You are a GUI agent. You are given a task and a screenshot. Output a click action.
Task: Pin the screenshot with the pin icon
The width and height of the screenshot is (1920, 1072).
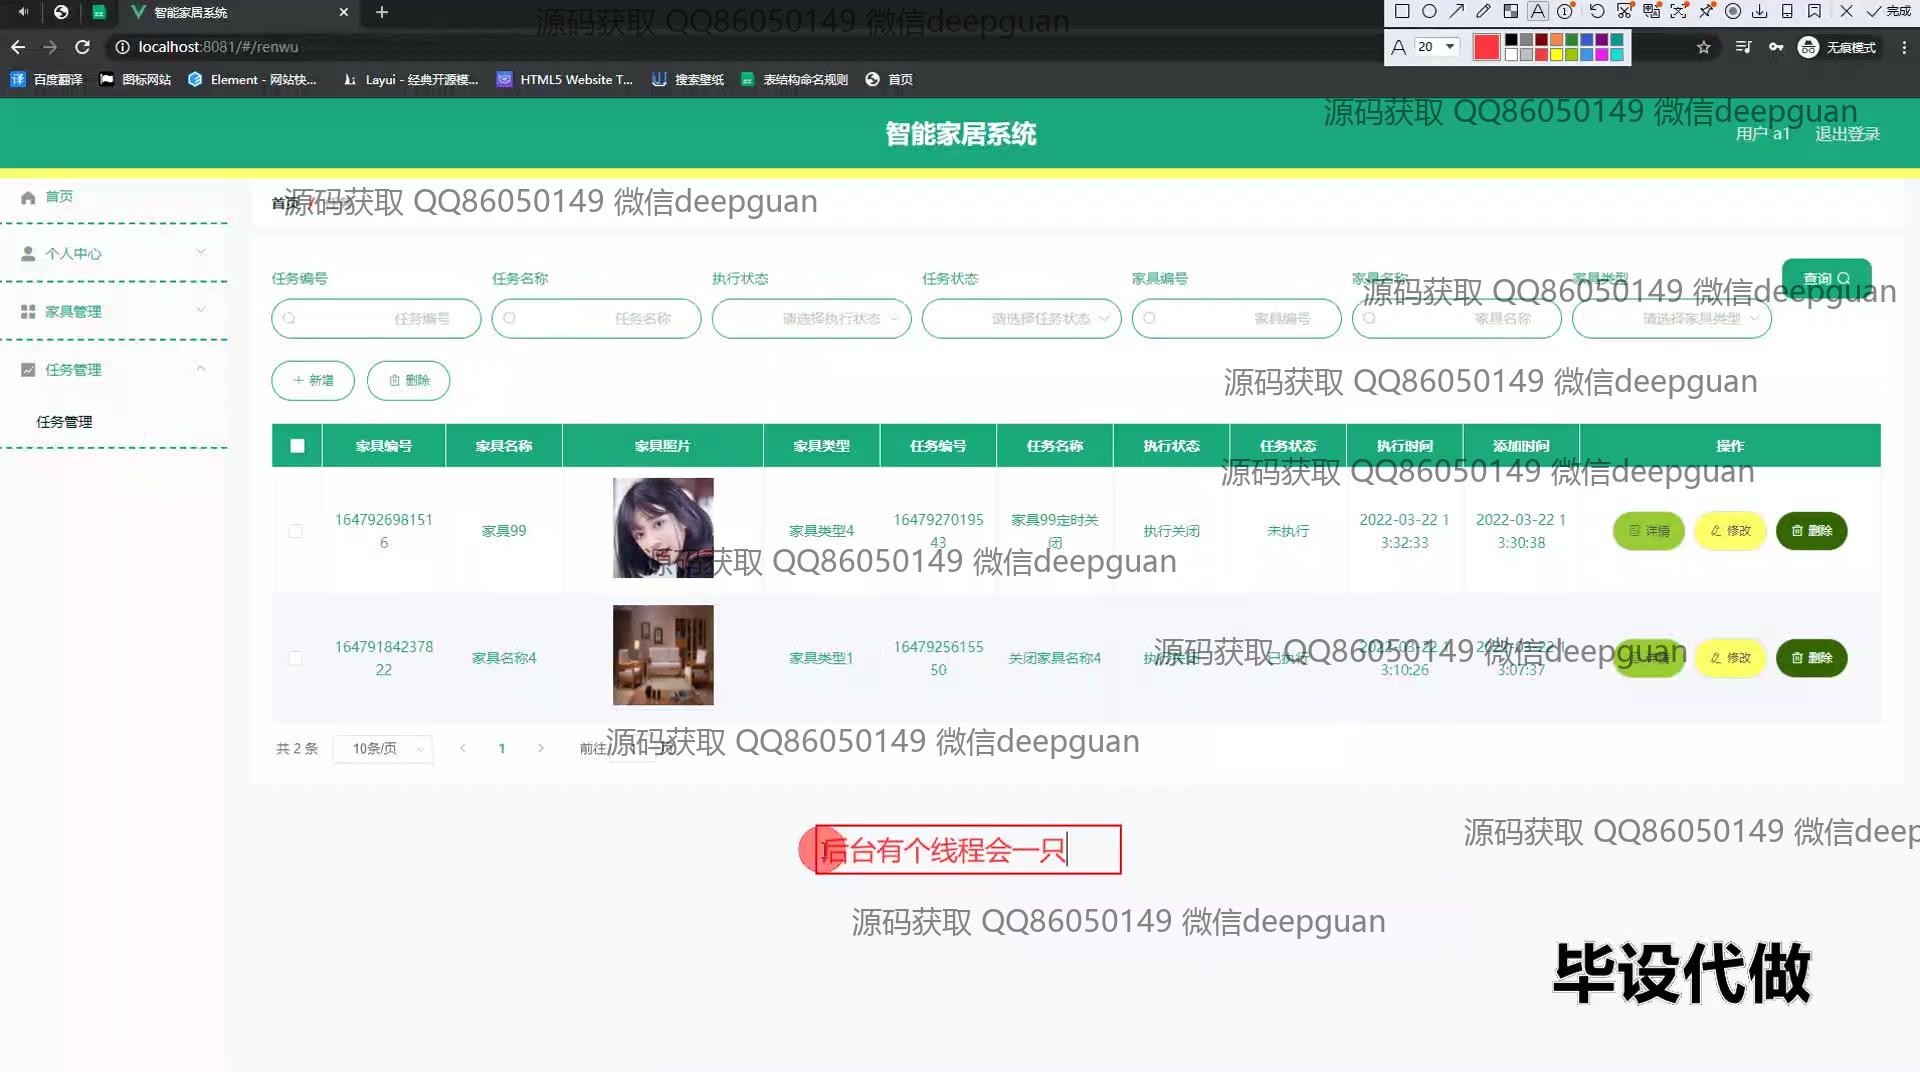1706,12
